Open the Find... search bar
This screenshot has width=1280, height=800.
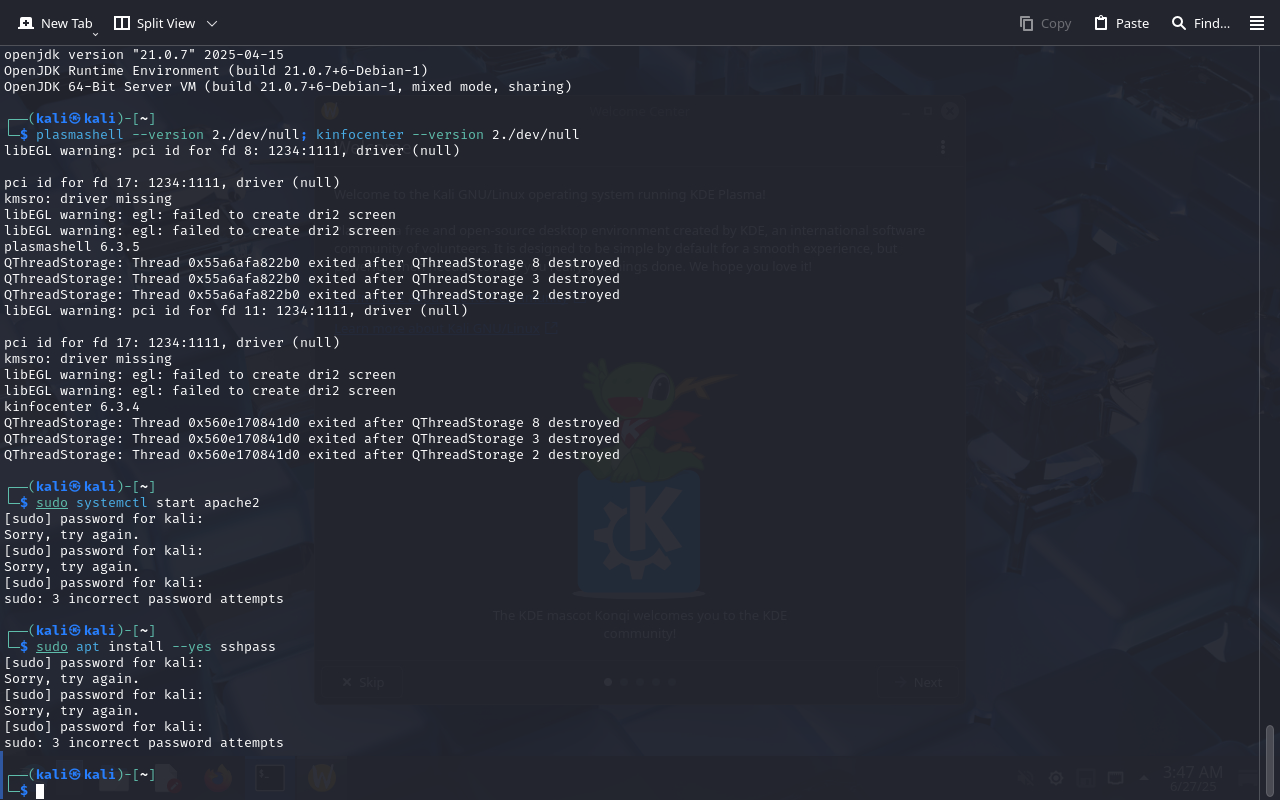(x=1200, y=23)
